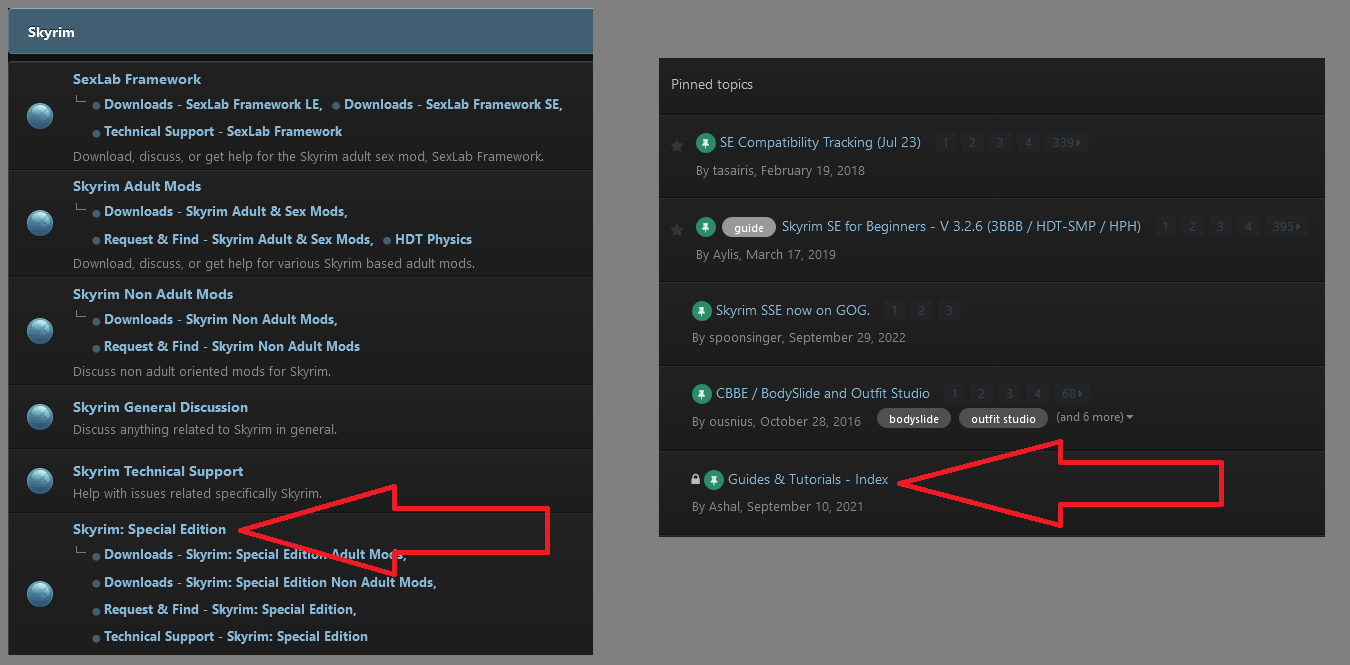Click the star icon beside SE Compatibility Tracking
This screenshot has width=1350, height=665.
coord(677,145)
